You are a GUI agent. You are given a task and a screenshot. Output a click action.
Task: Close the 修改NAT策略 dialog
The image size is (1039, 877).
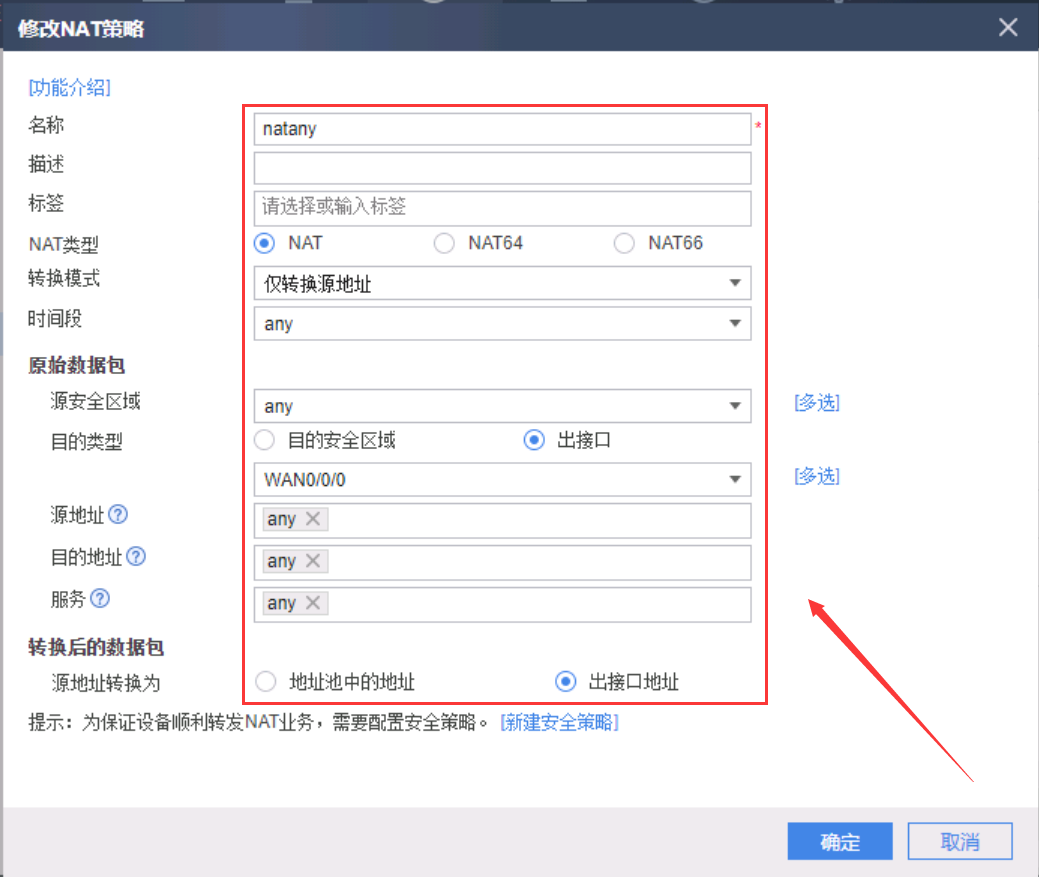1008,27
